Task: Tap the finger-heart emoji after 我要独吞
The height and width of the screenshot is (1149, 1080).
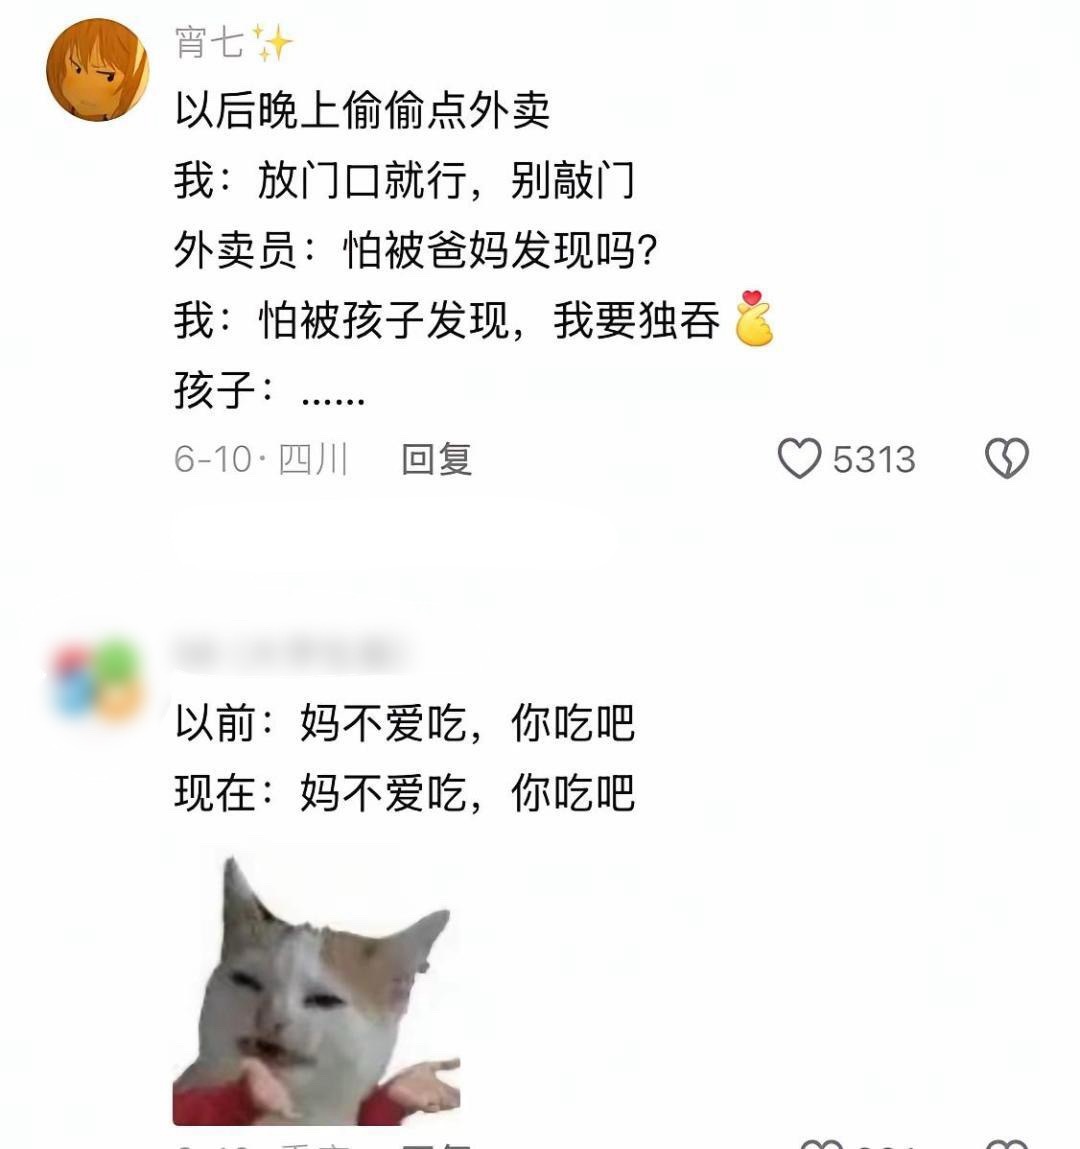Action: (754, 318)
